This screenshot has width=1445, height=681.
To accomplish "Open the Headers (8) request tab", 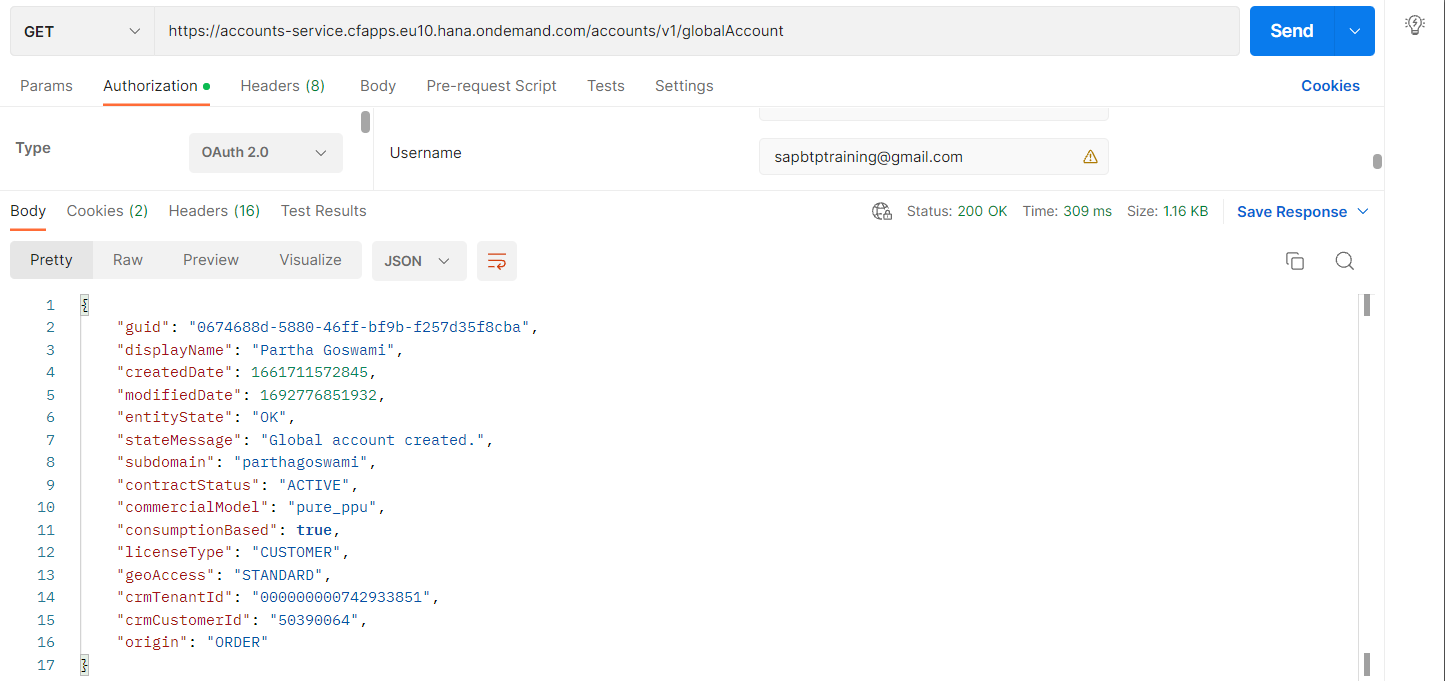I will 282,86.
